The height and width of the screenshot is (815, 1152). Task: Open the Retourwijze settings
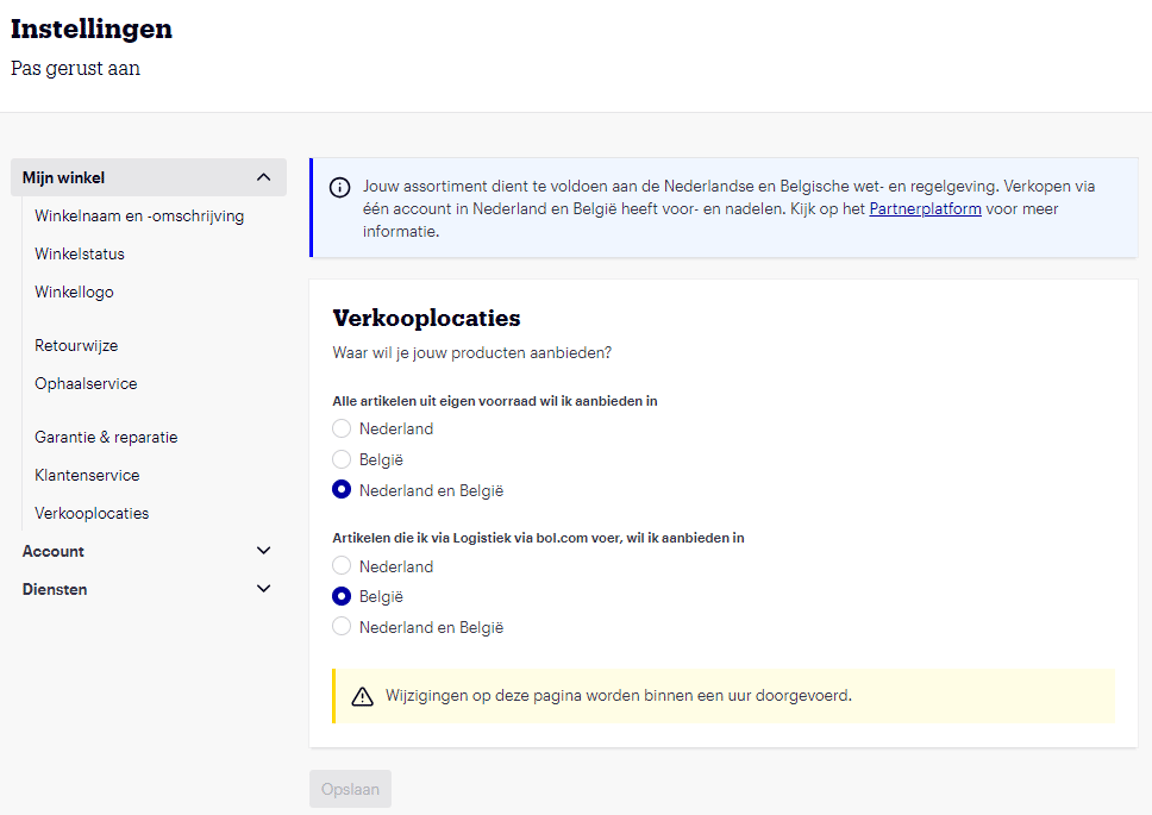76,345
